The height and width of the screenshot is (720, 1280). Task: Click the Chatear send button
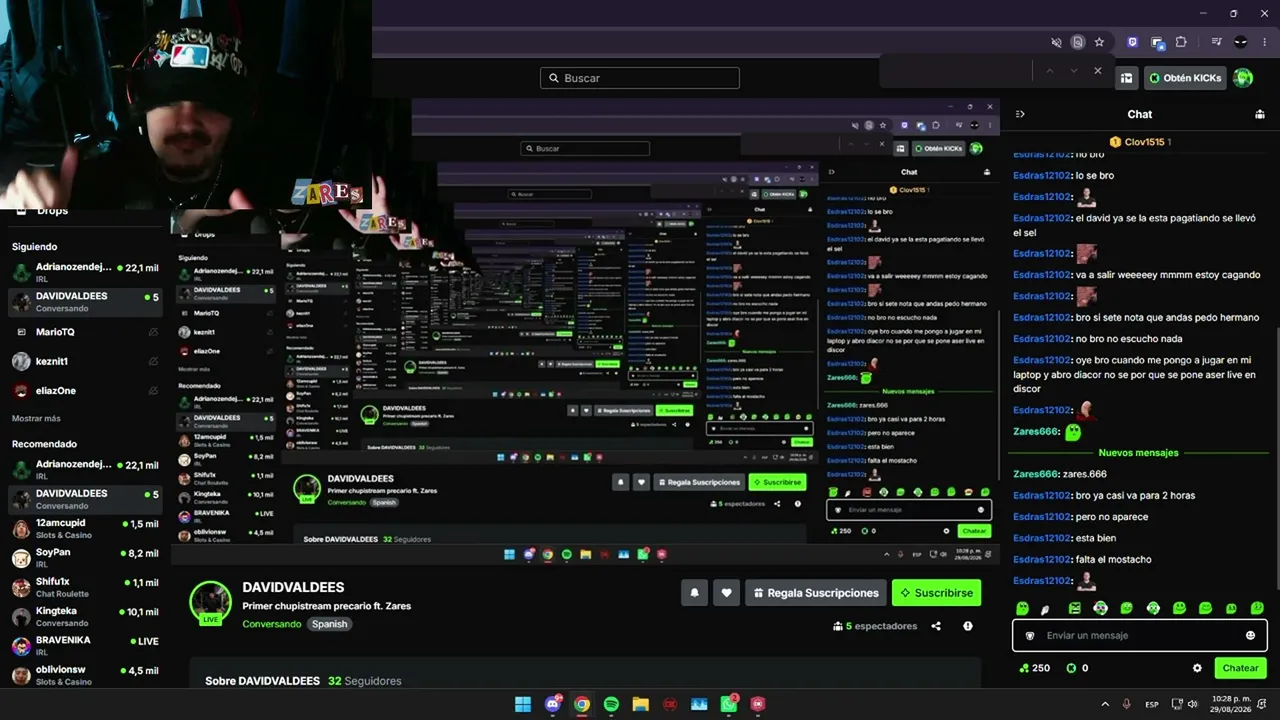pos(1240,668)
